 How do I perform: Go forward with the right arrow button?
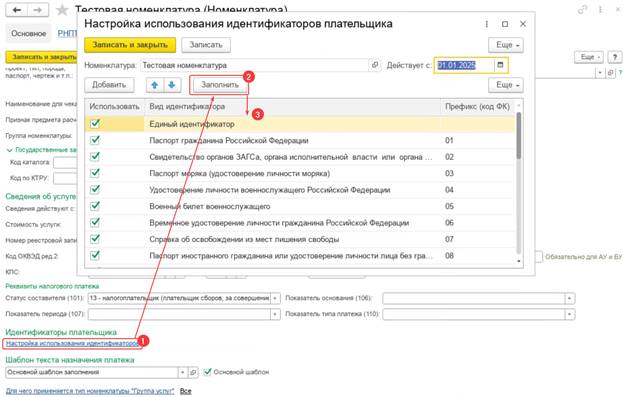click(38, 10)
